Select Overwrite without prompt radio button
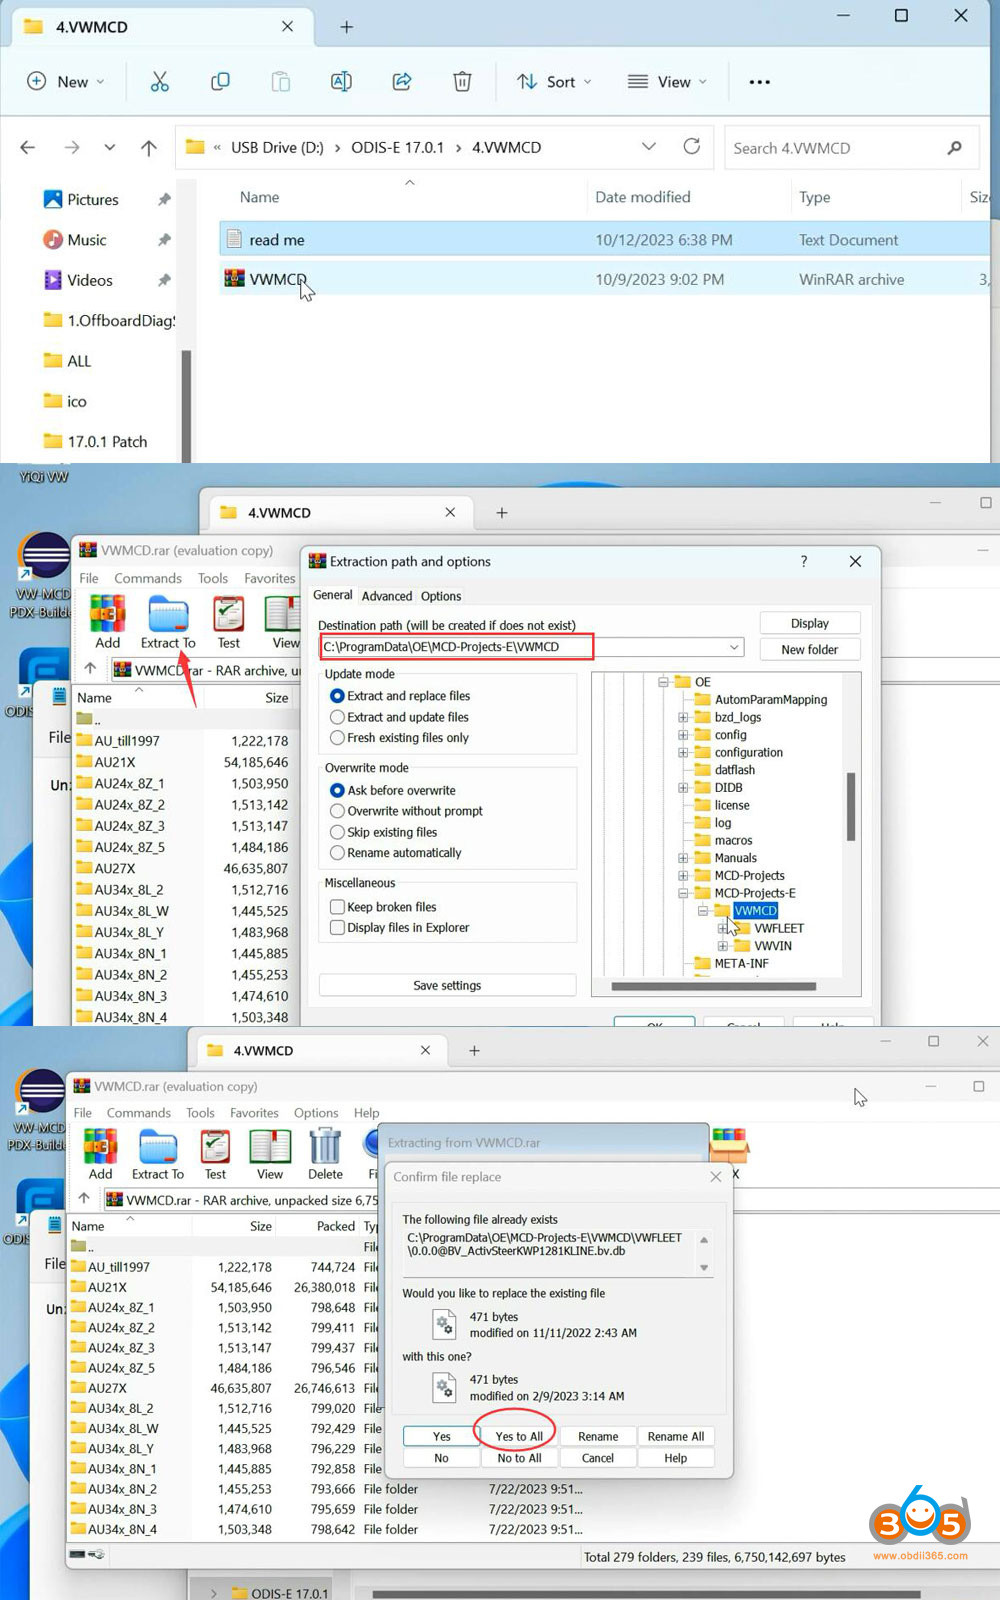Screen dimensions: 1000x1600 (337, 811)
